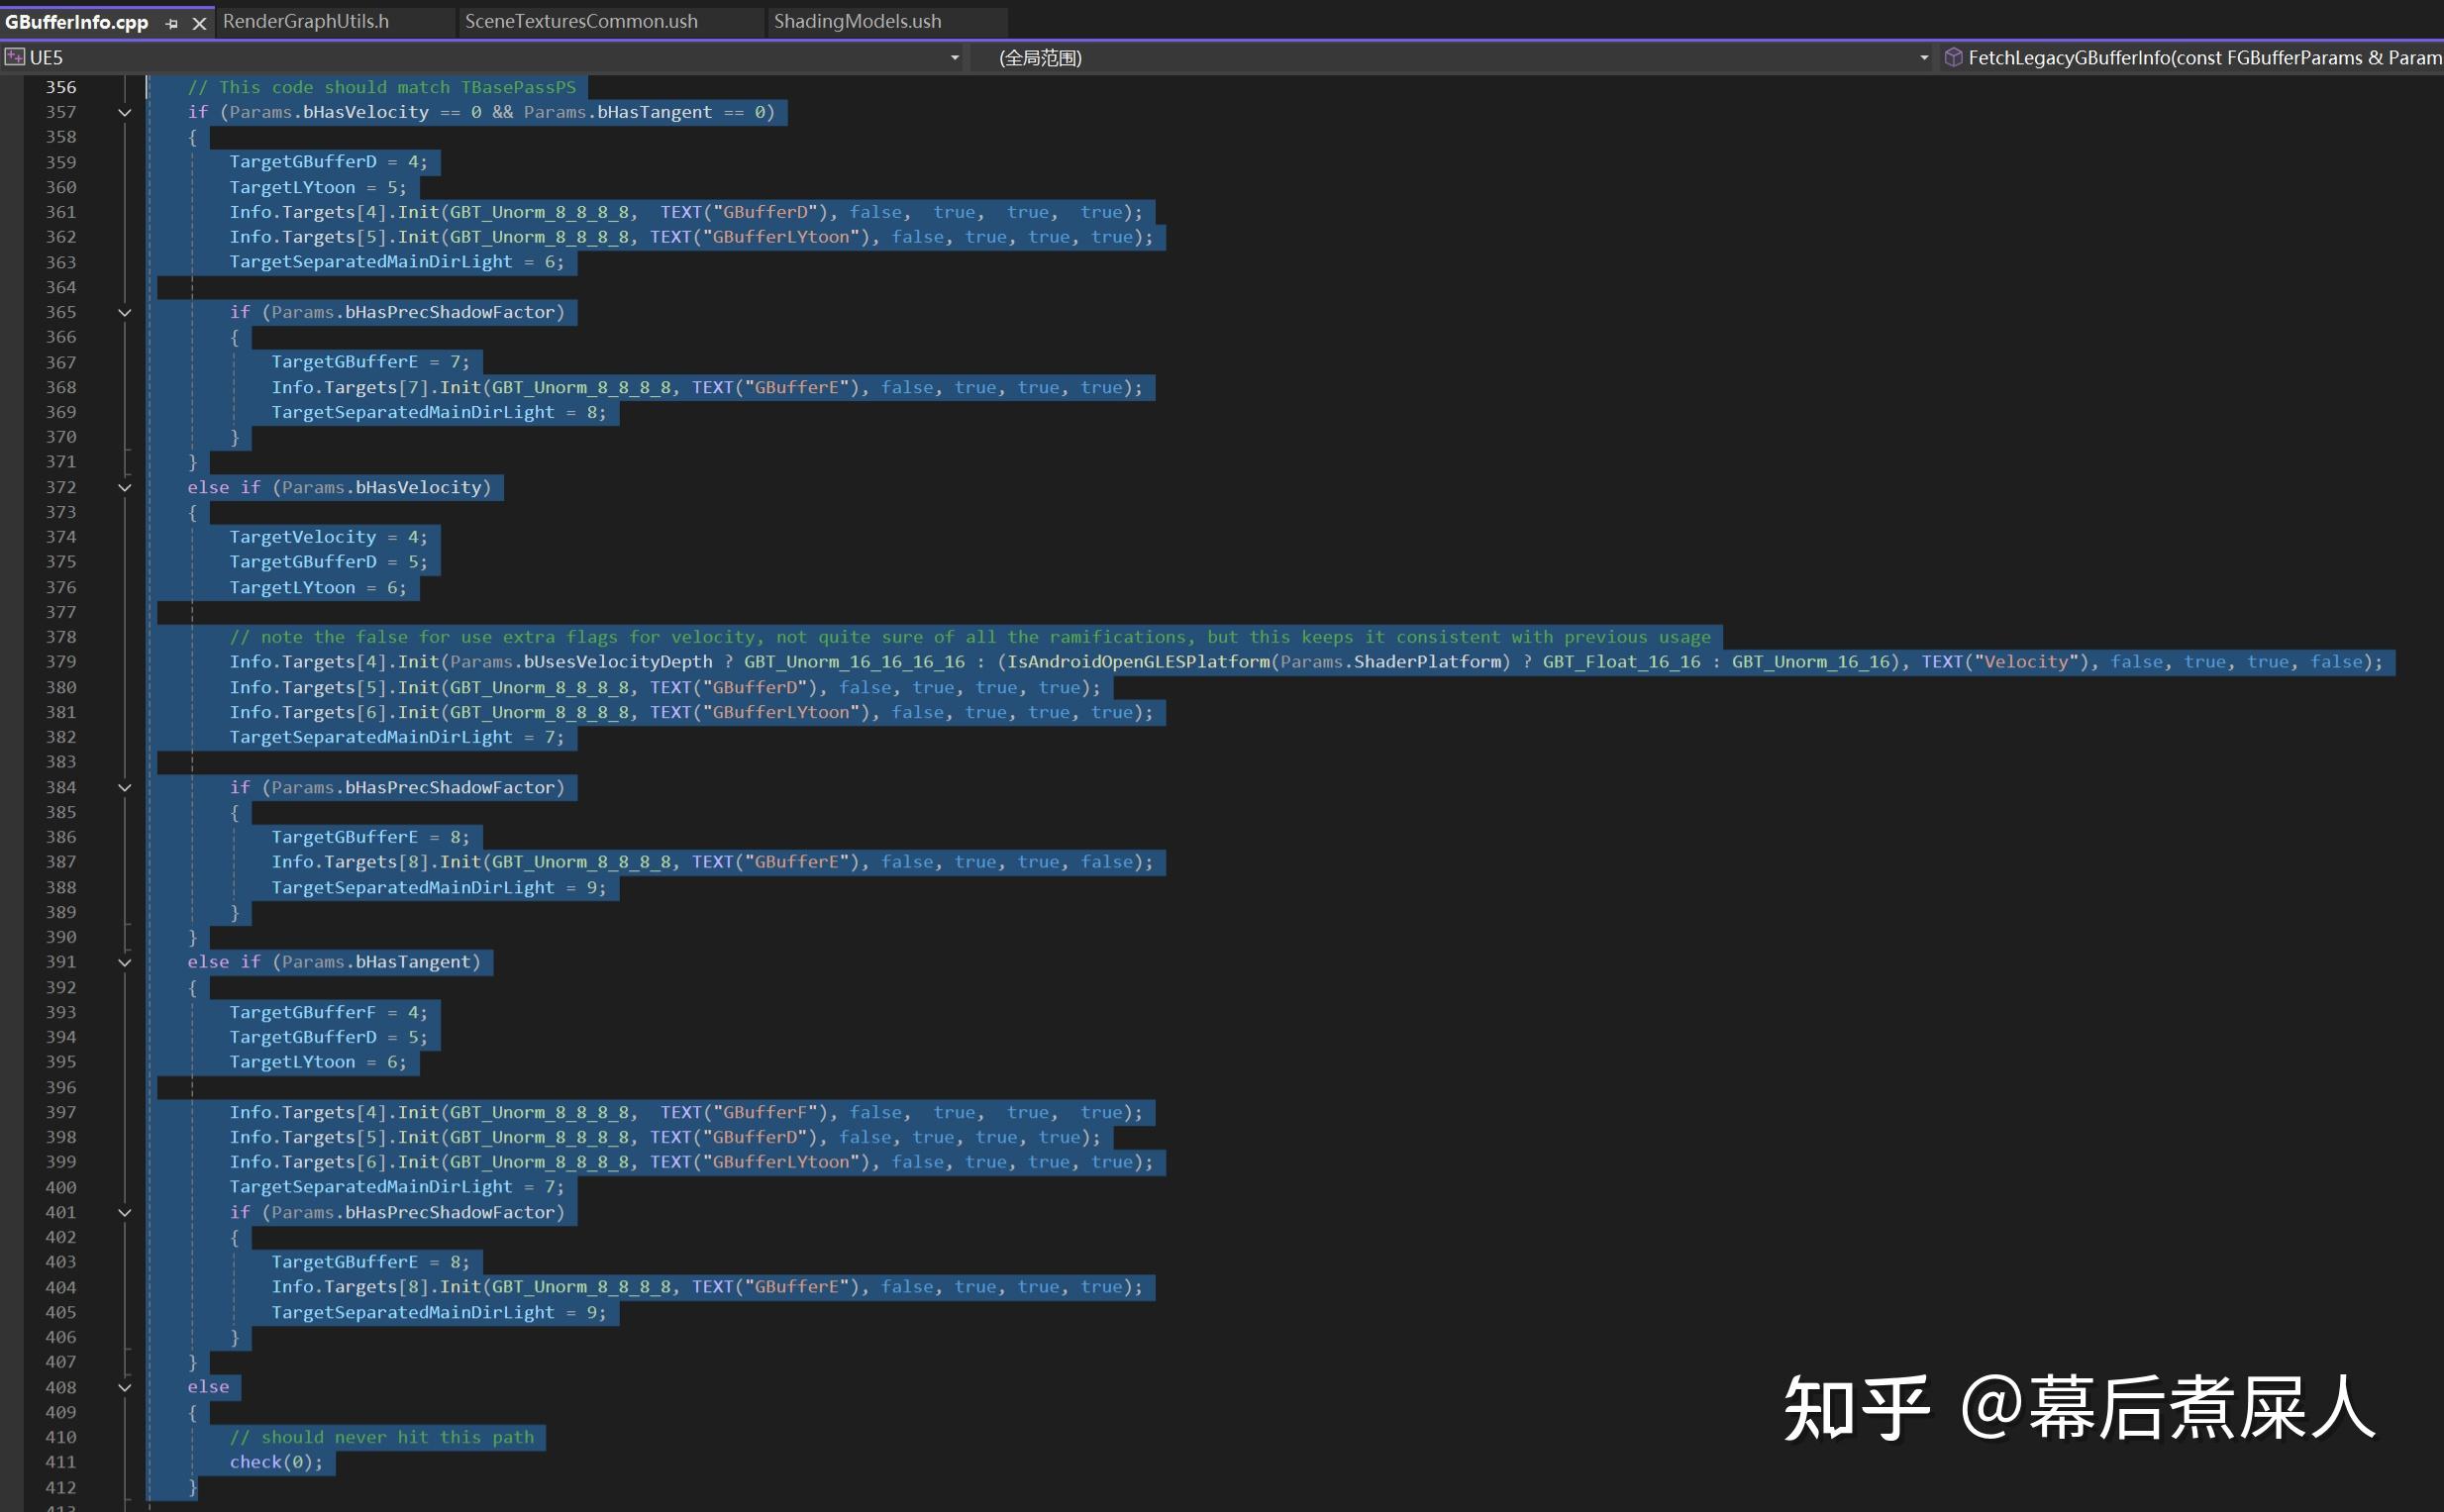Toggle the pin on GBufferInfo.cpp tab
This screenshot has height=1512, width=2444.
pos(171,22)
